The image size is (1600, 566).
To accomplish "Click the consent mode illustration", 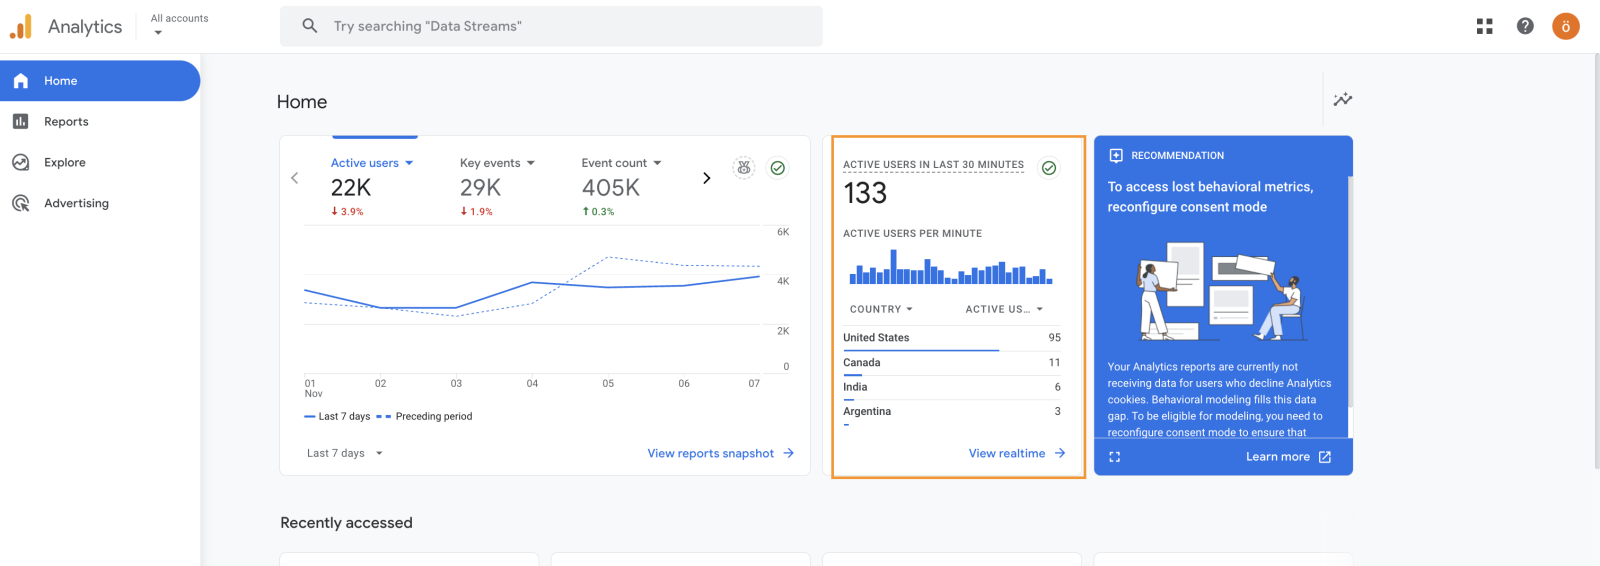I will tap(1222, 291).
